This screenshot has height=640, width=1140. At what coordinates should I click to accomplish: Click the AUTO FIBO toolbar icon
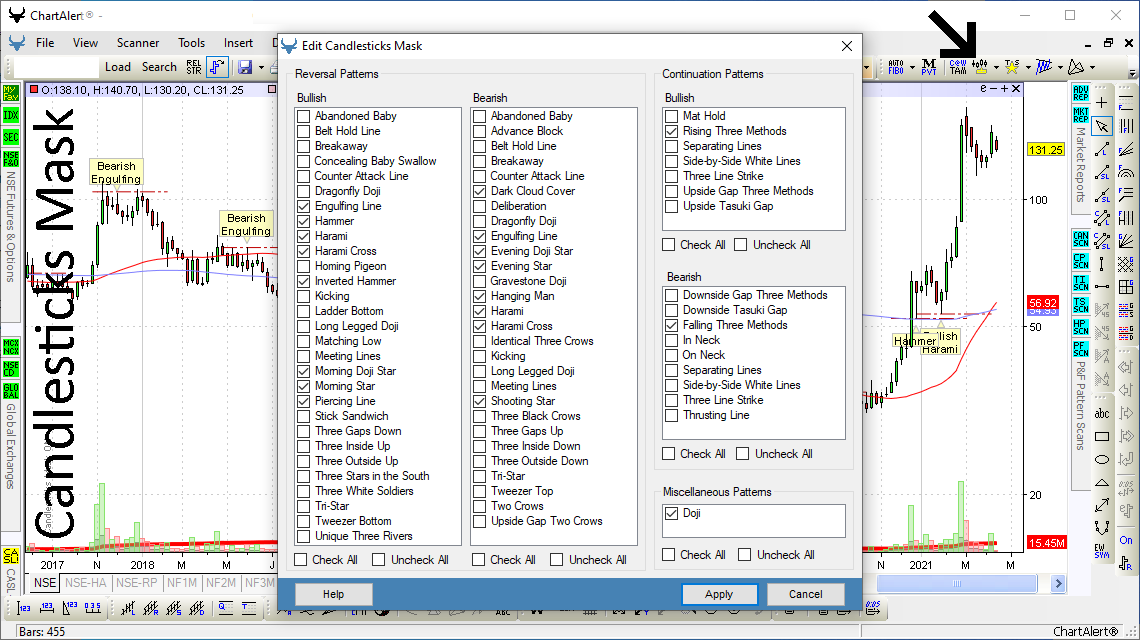(x=896, y=67)
